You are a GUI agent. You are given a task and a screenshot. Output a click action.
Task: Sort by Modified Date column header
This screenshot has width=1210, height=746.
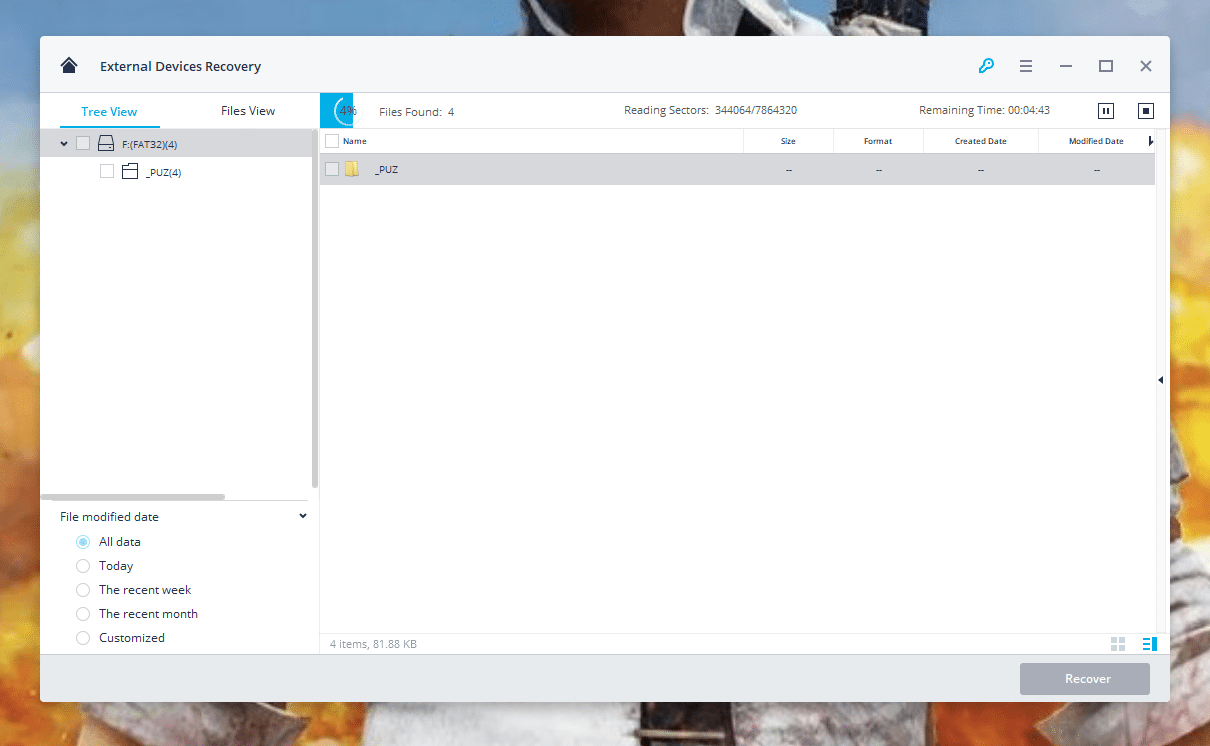tap(1096, 141)
